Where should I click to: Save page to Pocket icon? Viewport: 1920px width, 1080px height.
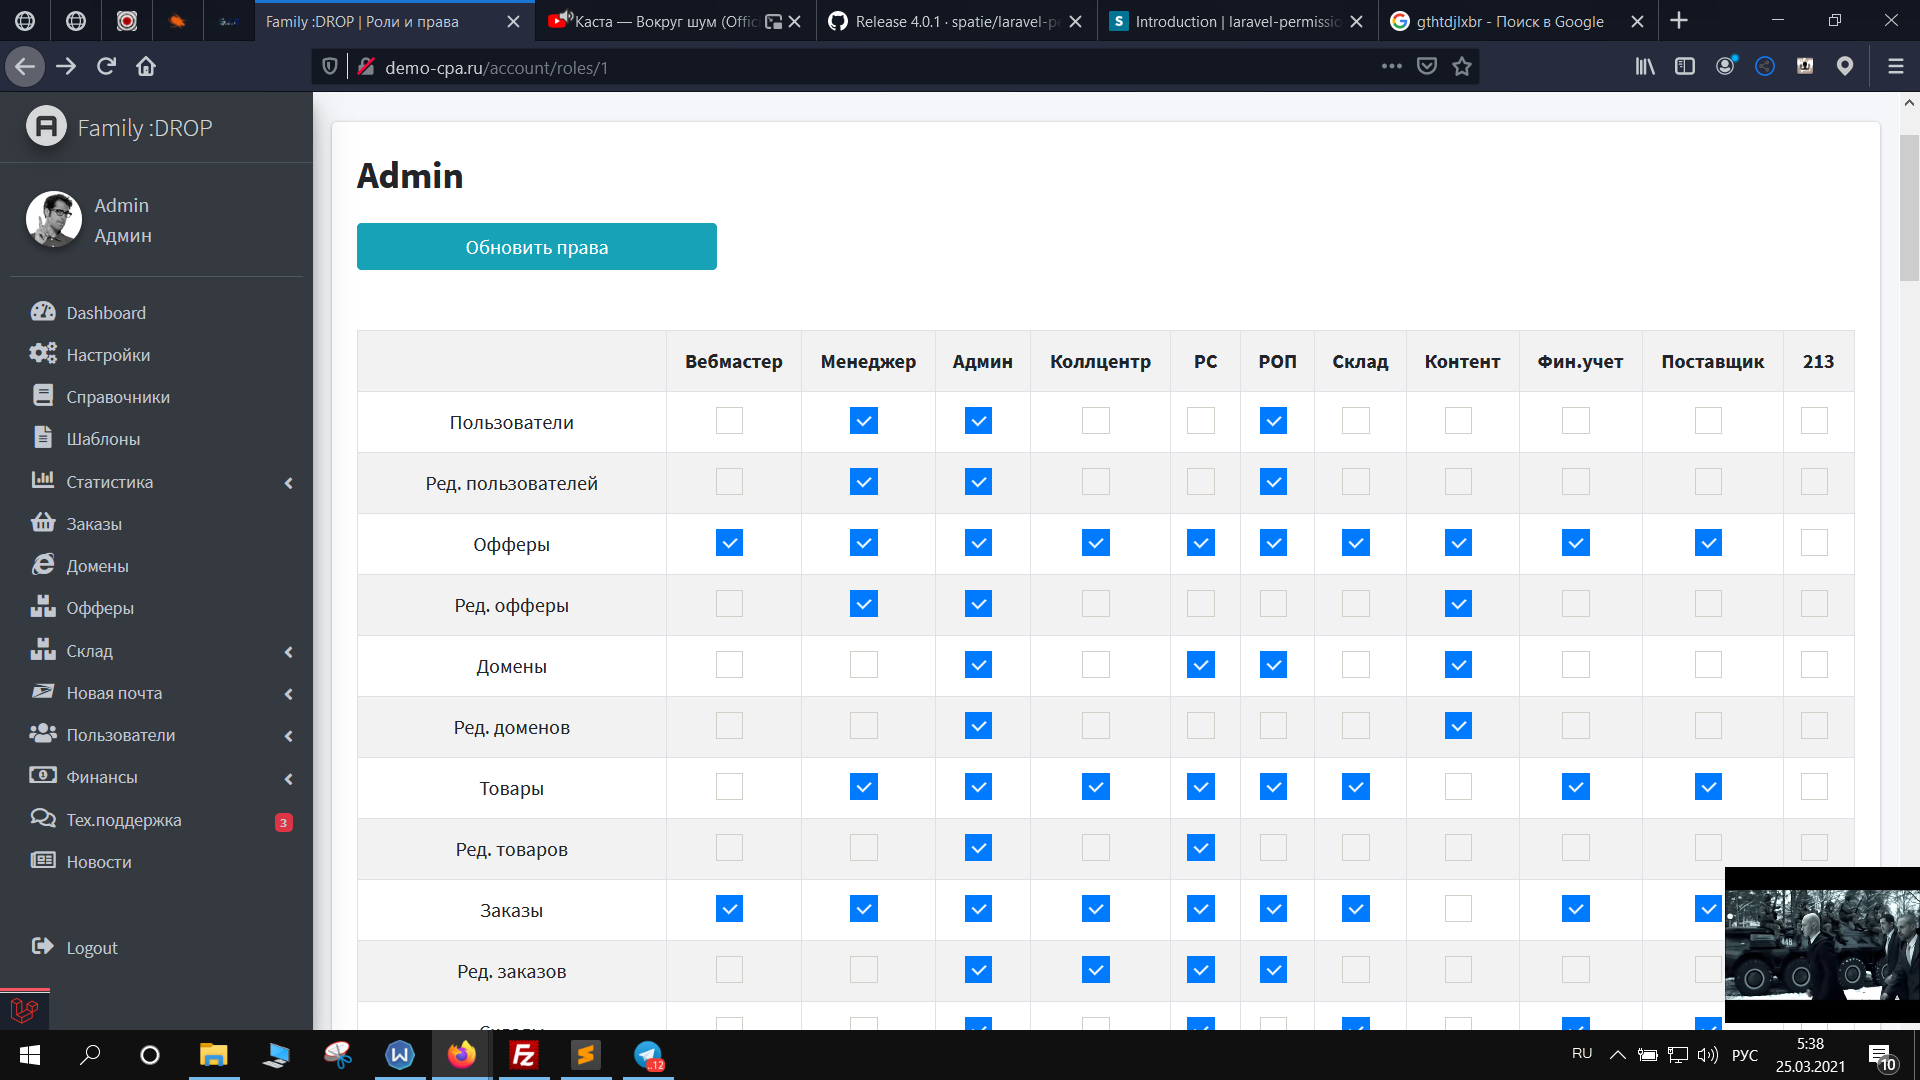pyautogui.click(x=1427, y=66)
